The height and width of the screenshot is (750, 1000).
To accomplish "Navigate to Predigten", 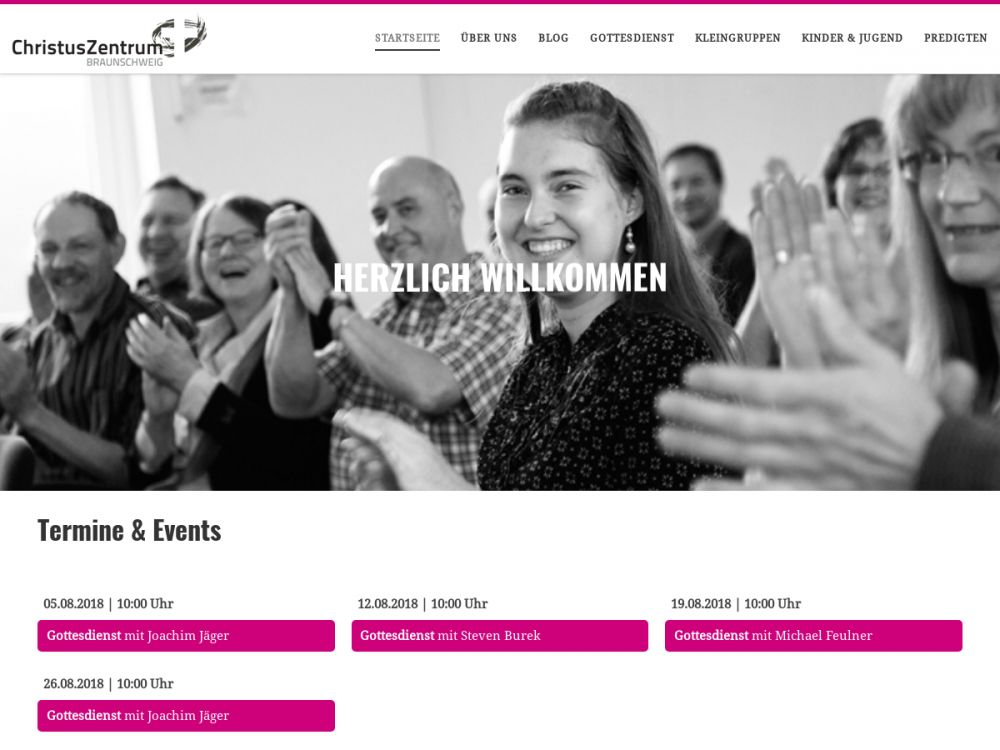I will pos(955,38).
